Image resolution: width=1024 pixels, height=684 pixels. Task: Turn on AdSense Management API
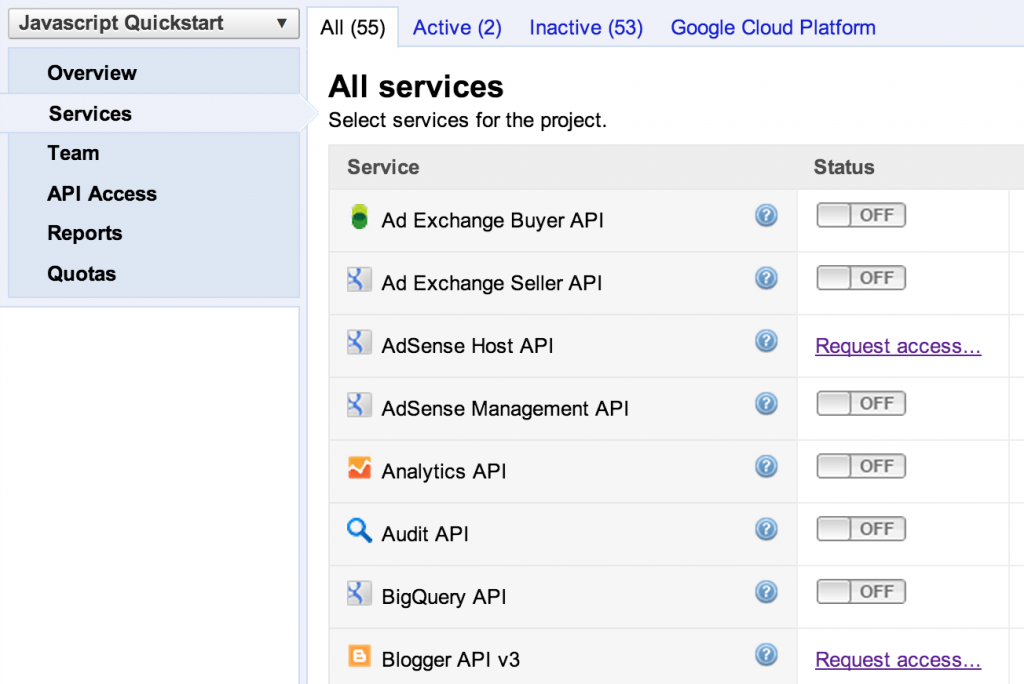point(861,403)
